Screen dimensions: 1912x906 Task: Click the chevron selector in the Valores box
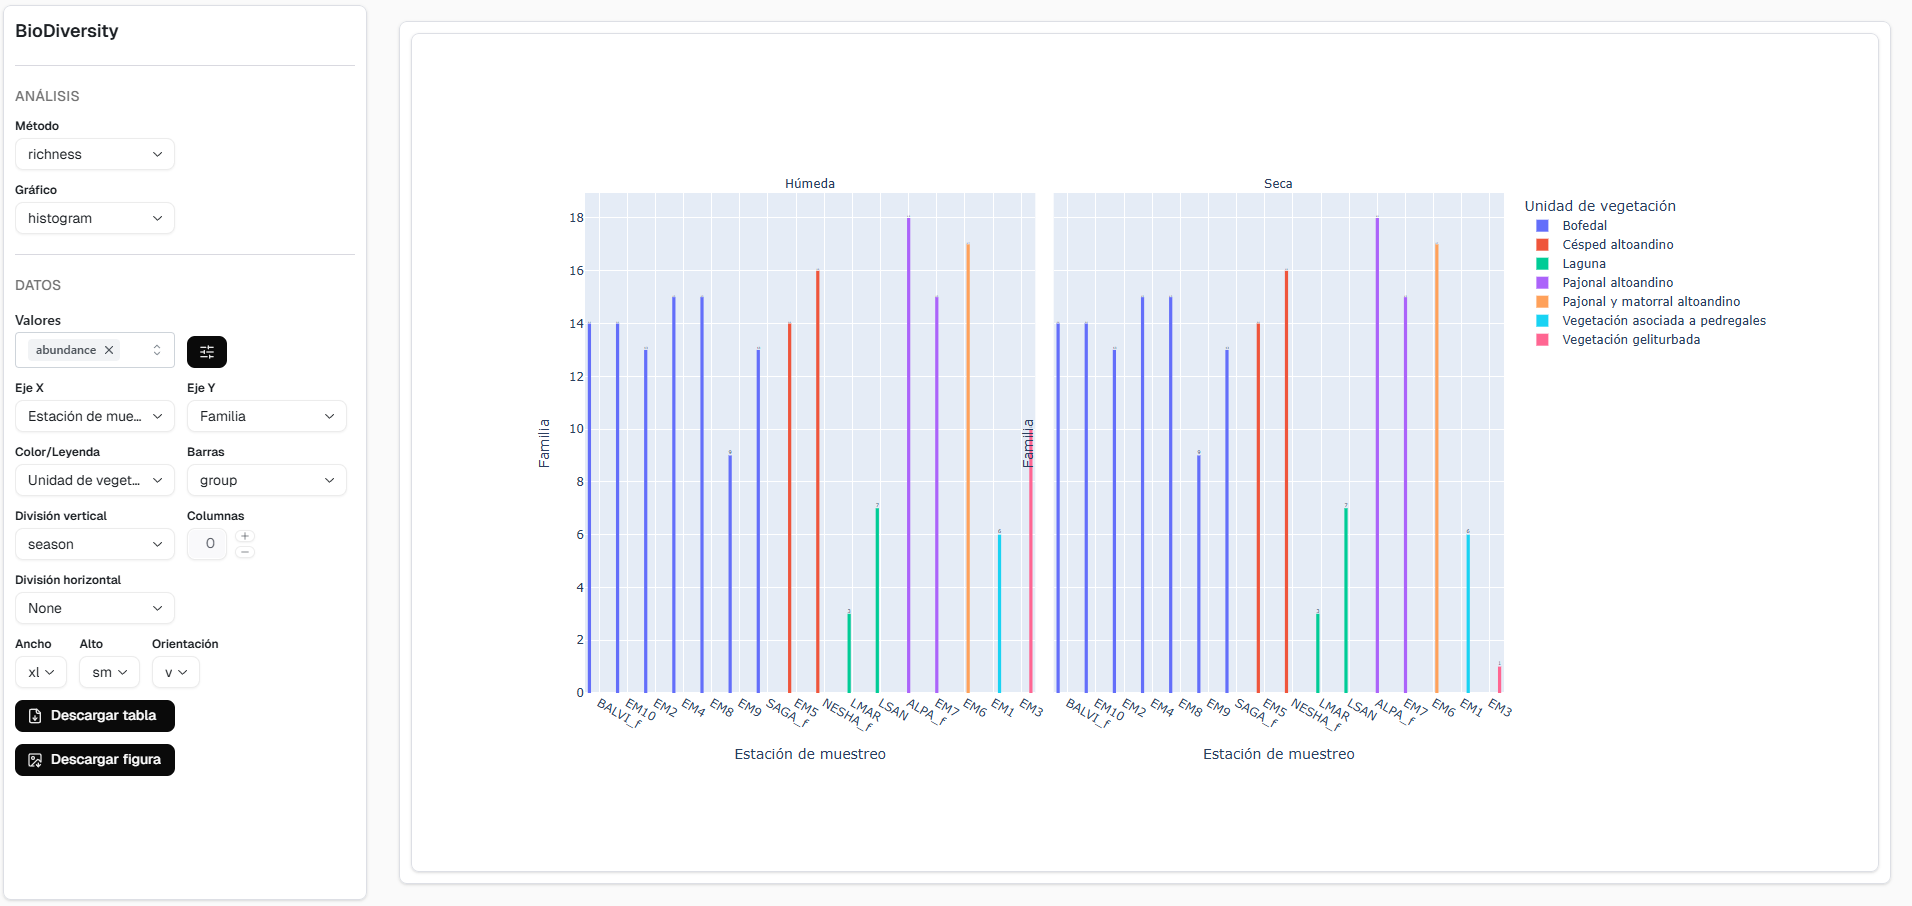click(x=157, y=350)
